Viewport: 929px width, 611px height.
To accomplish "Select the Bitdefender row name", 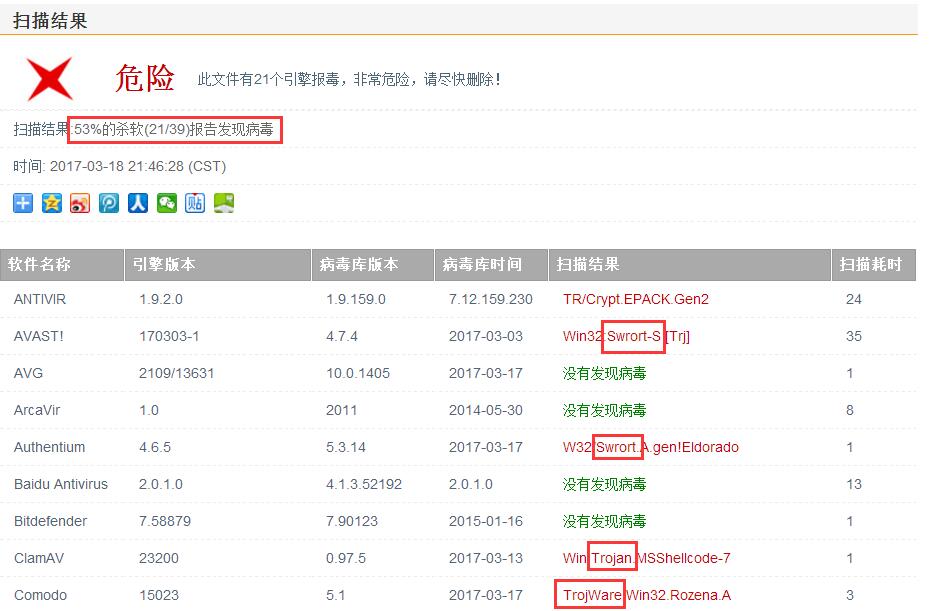I will (x=50, y=522).
